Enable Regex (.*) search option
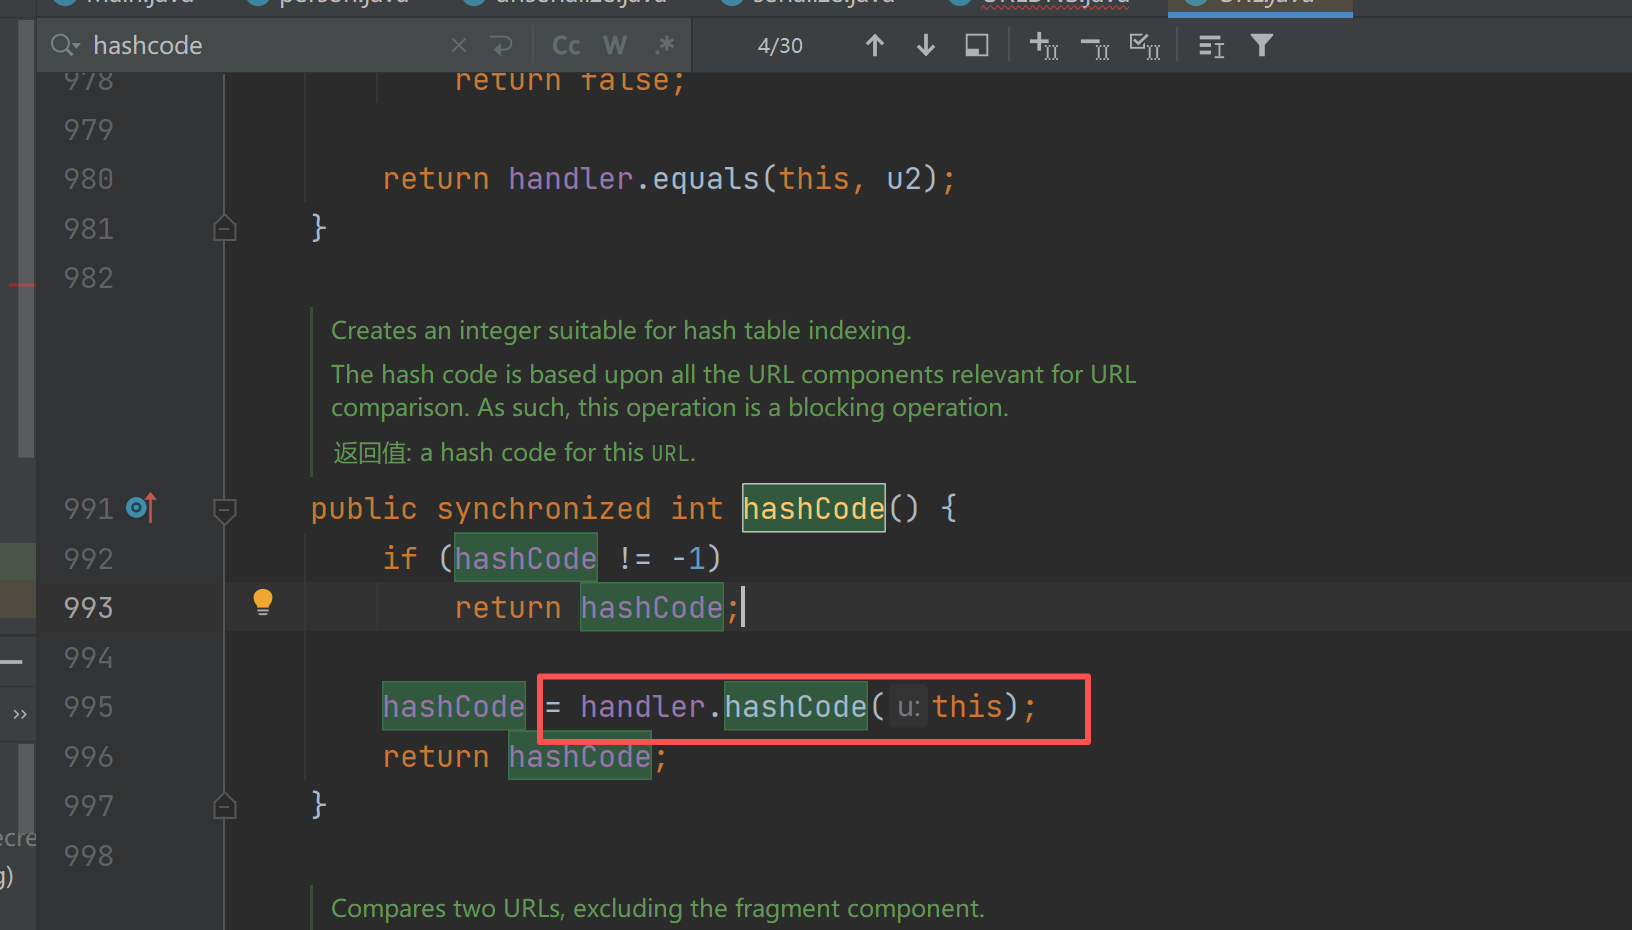 [x=664, y=45]
